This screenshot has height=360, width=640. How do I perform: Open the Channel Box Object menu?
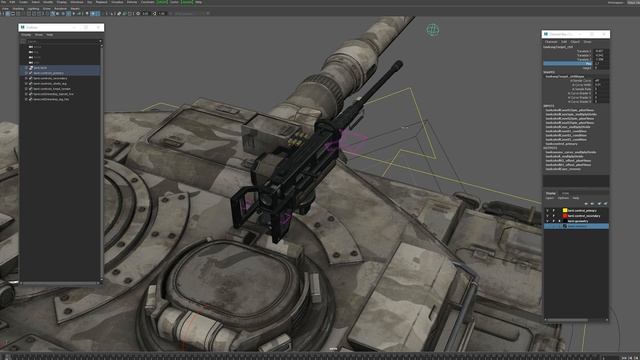tap(575, 42)
